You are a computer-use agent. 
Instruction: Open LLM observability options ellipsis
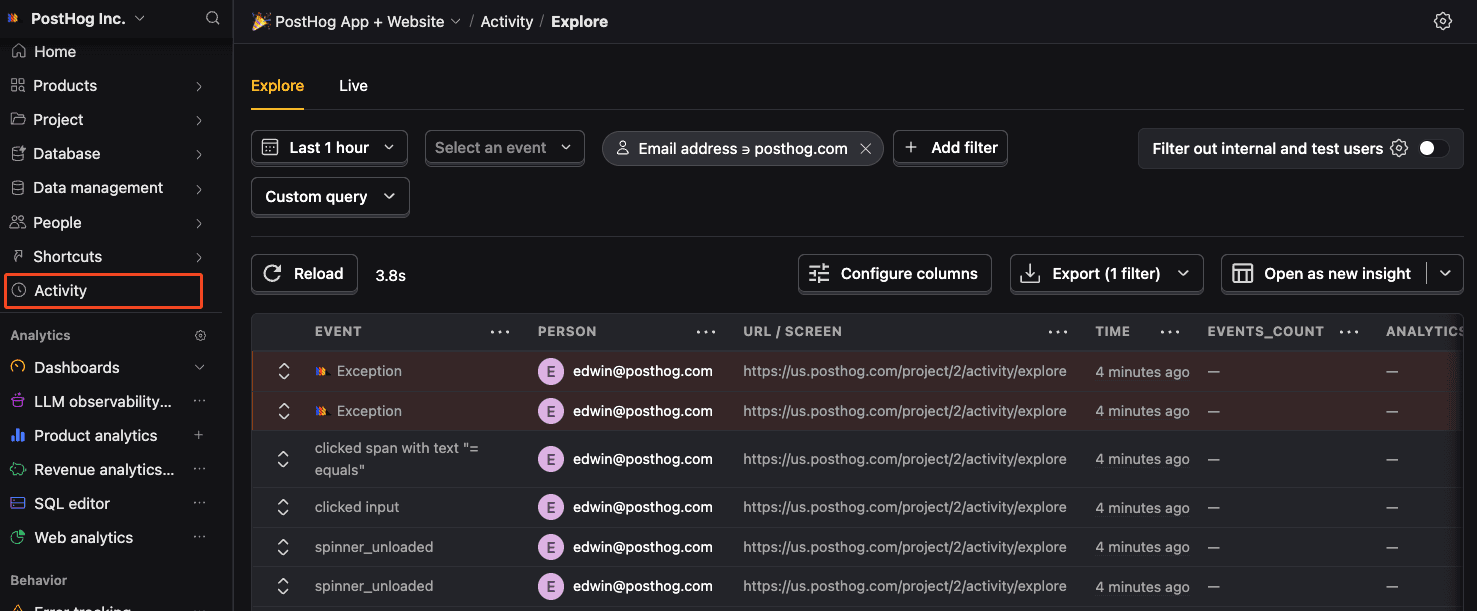199,401
